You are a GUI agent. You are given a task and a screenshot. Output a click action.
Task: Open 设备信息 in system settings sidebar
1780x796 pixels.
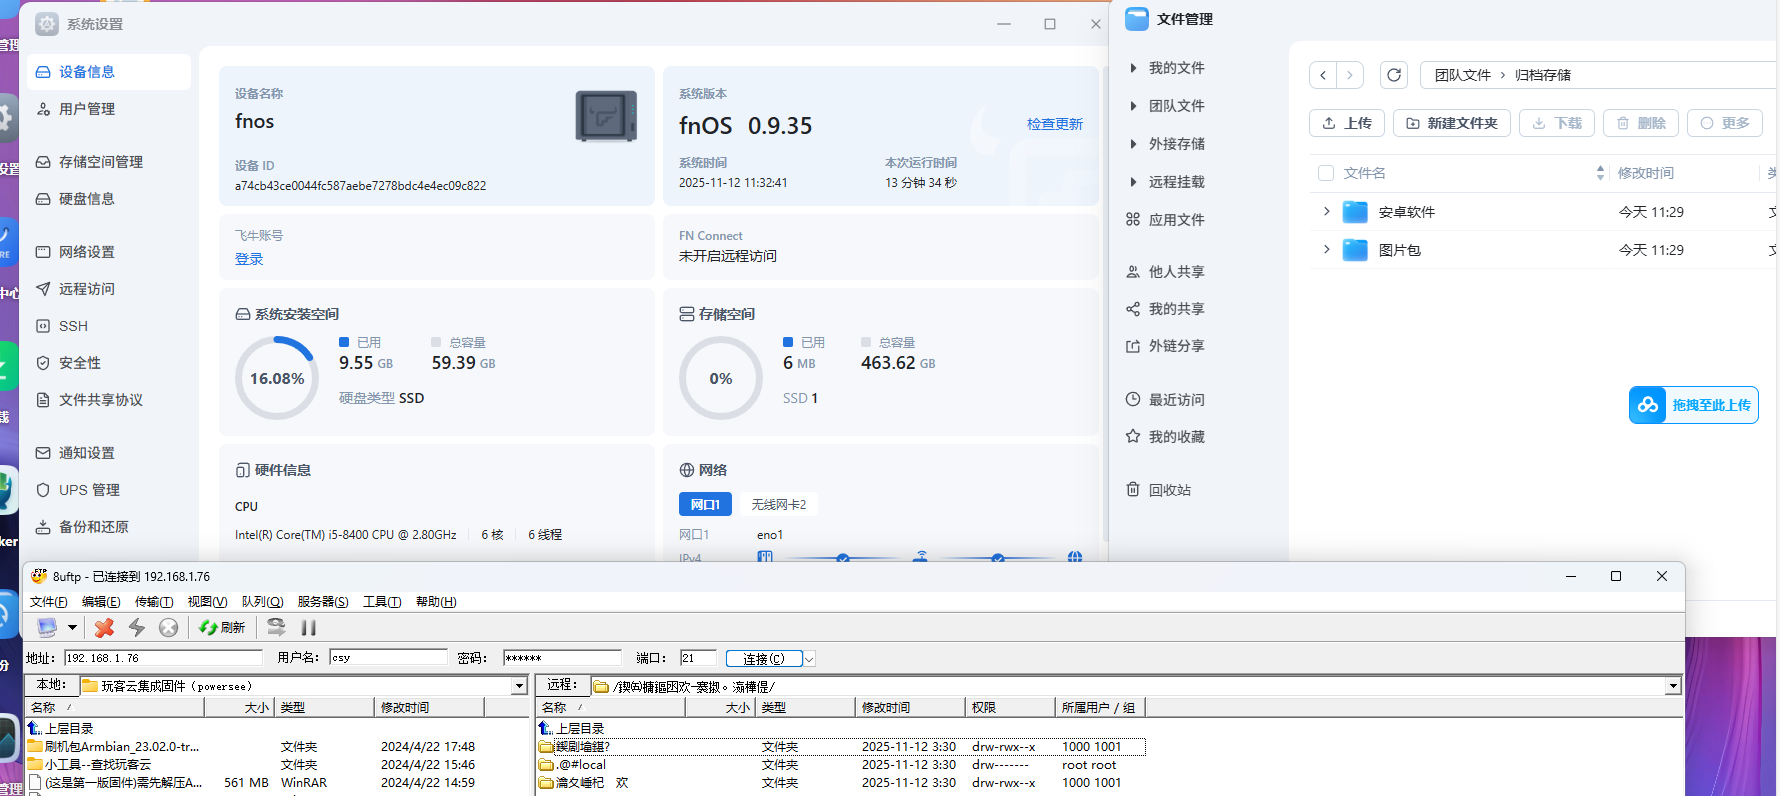109,72
